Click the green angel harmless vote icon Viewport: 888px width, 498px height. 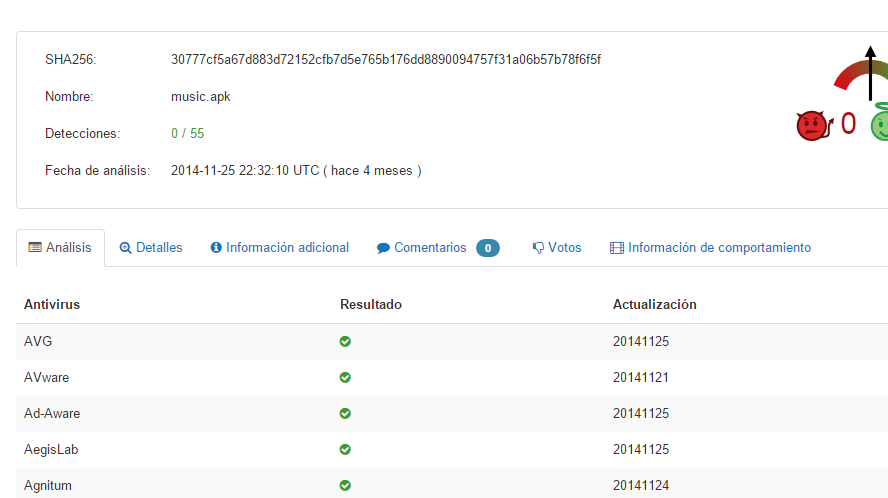click(x=879, y=125)
